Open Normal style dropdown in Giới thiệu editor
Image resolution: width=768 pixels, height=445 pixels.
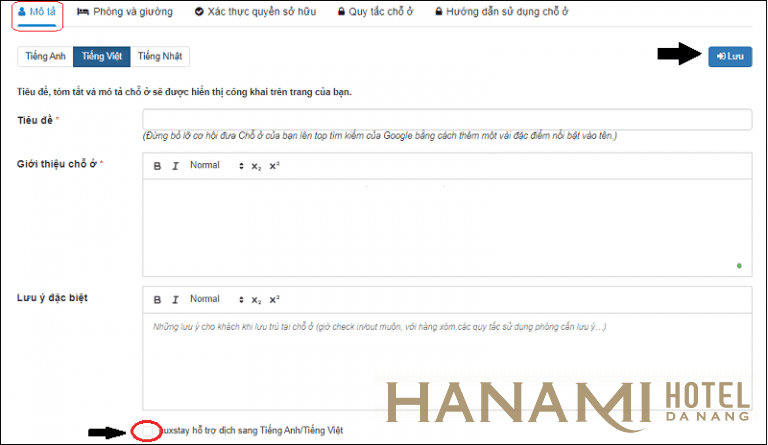coord(216,165)
